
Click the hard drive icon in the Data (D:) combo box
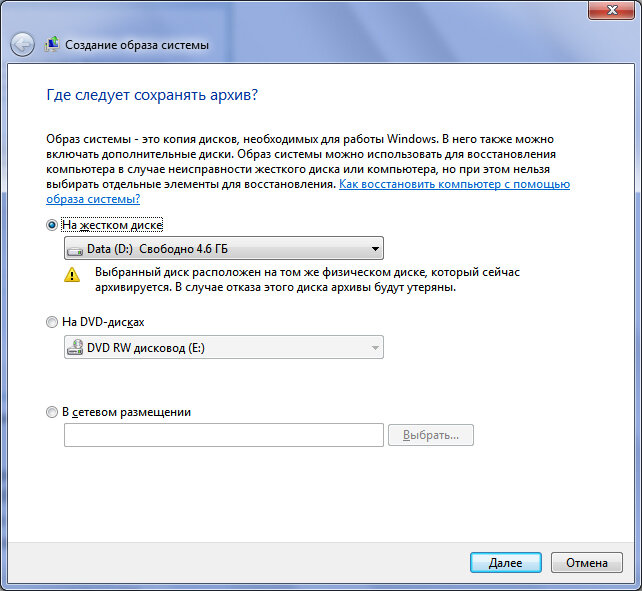coord(75,249)
